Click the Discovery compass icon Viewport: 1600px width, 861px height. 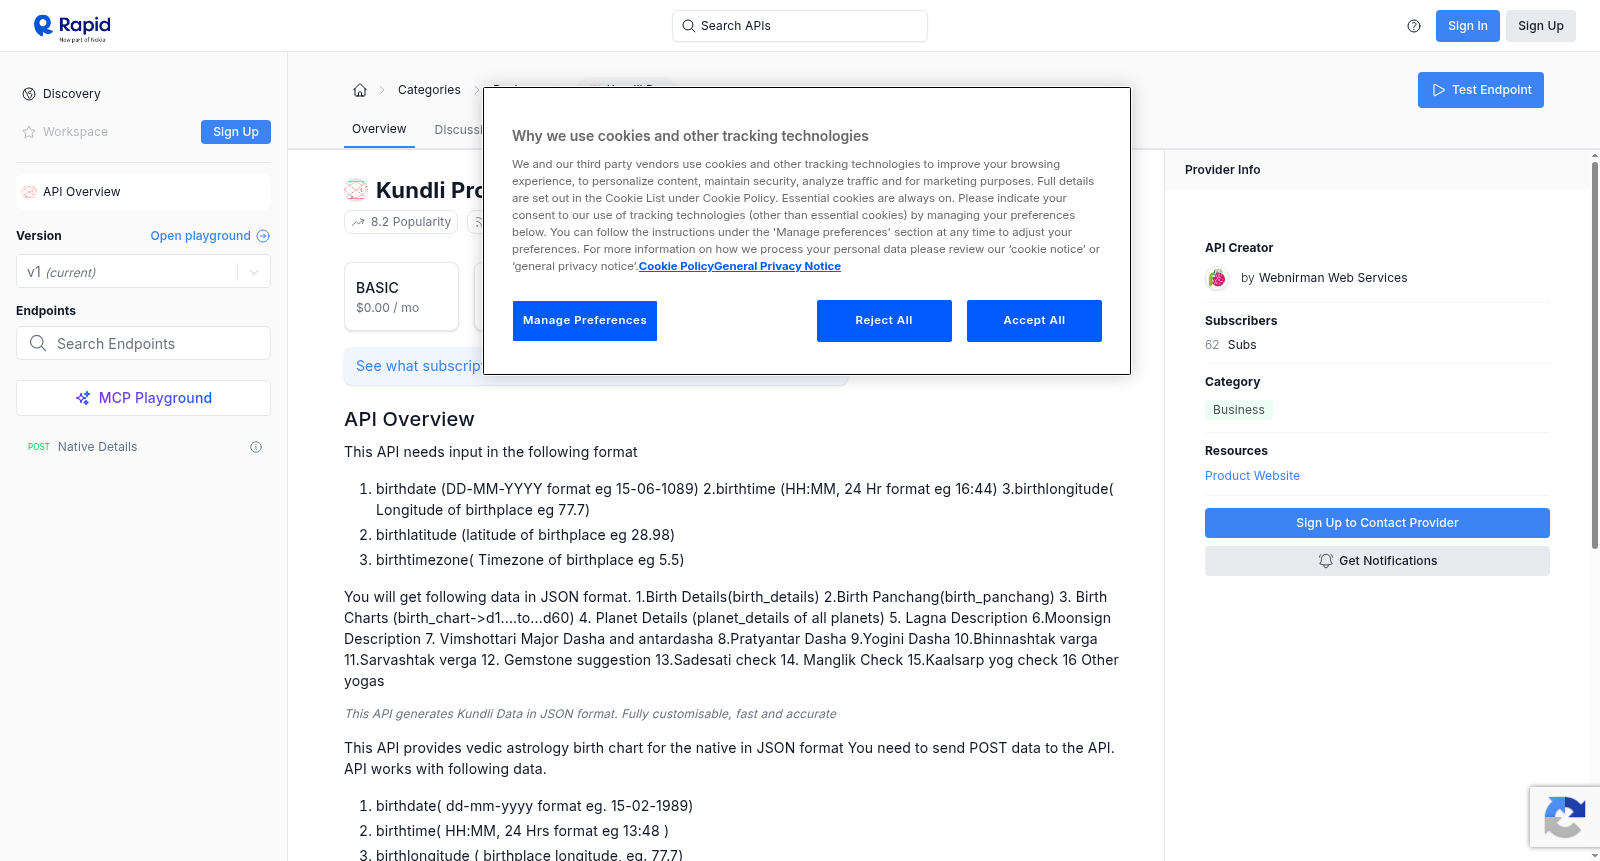click(x=29, y=94)
